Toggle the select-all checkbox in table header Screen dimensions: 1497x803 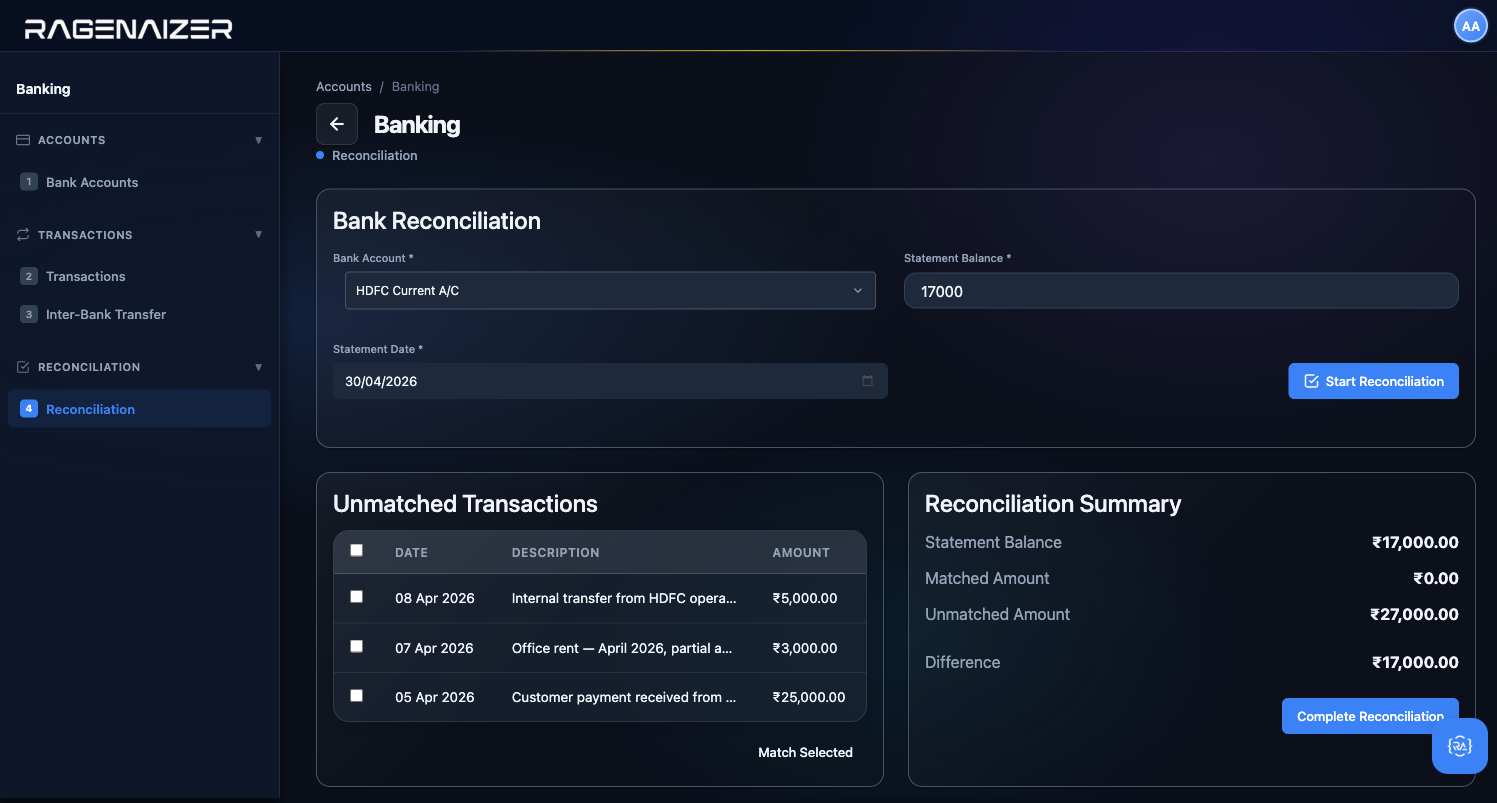point(357,550)
